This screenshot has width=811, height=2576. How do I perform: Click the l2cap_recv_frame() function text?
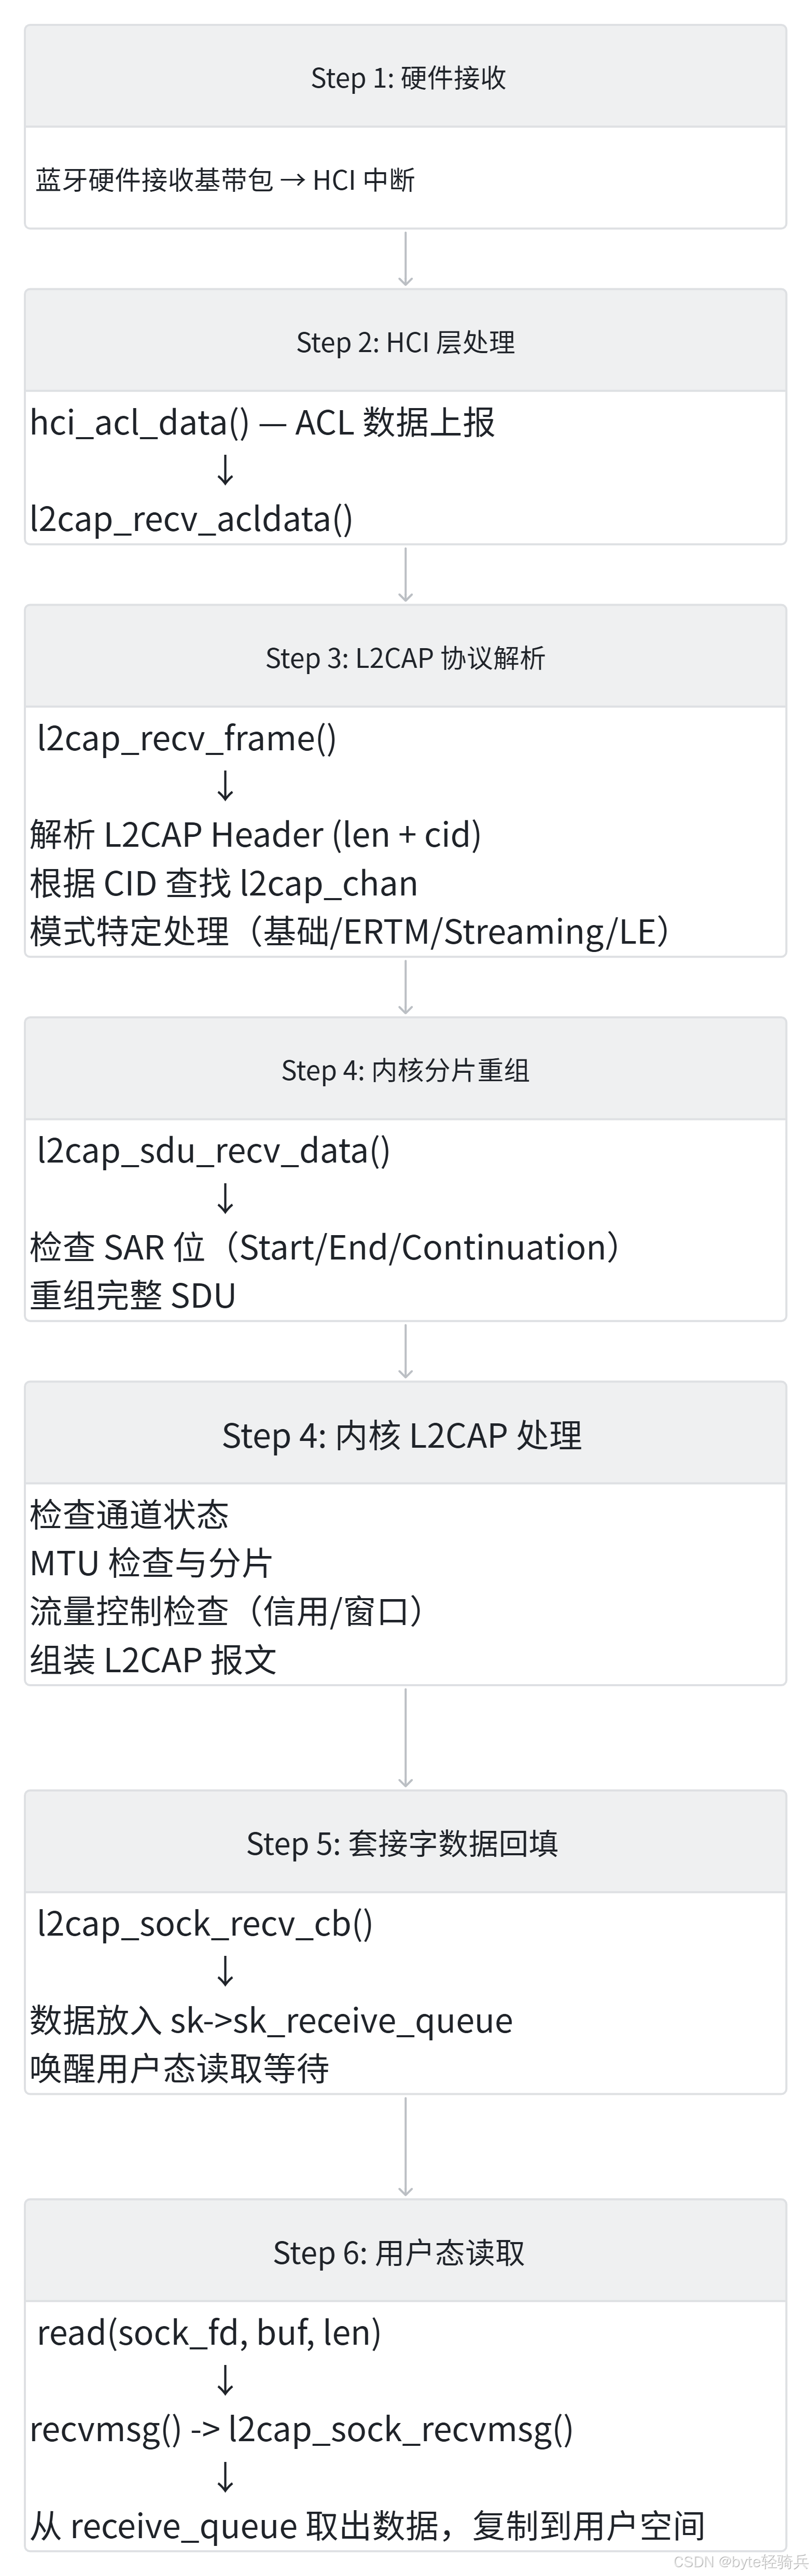(x=187, y=738)
